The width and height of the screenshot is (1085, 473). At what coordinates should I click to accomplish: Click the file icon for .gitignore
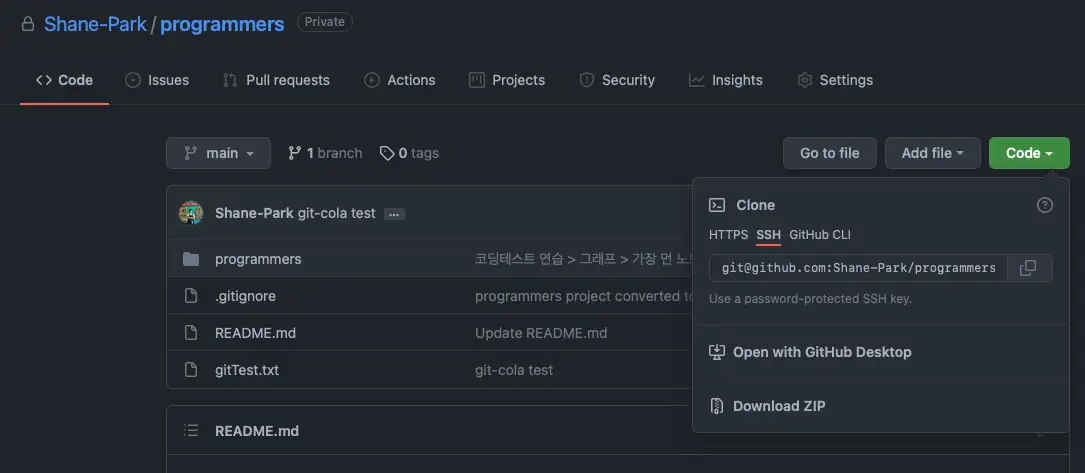[x=191, y=296]
